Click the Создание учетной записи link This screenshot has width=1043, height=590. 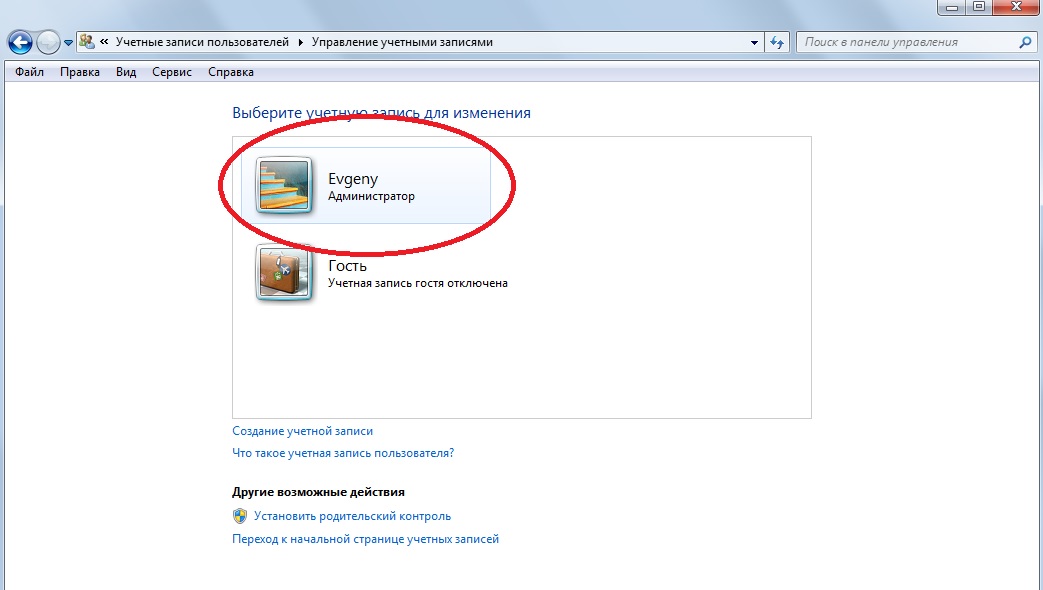(x=303, y=431)
